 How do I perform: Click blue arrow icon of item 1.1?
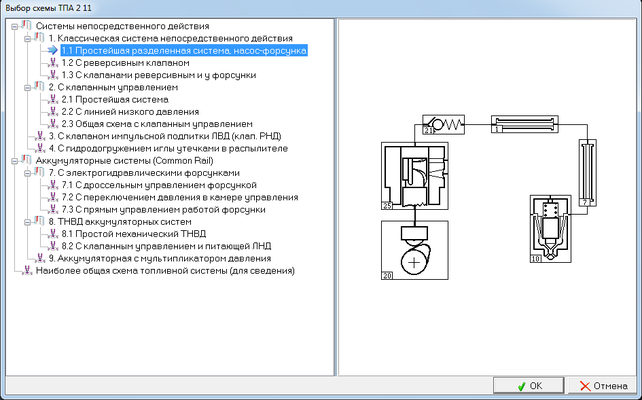tap(52, 50)
